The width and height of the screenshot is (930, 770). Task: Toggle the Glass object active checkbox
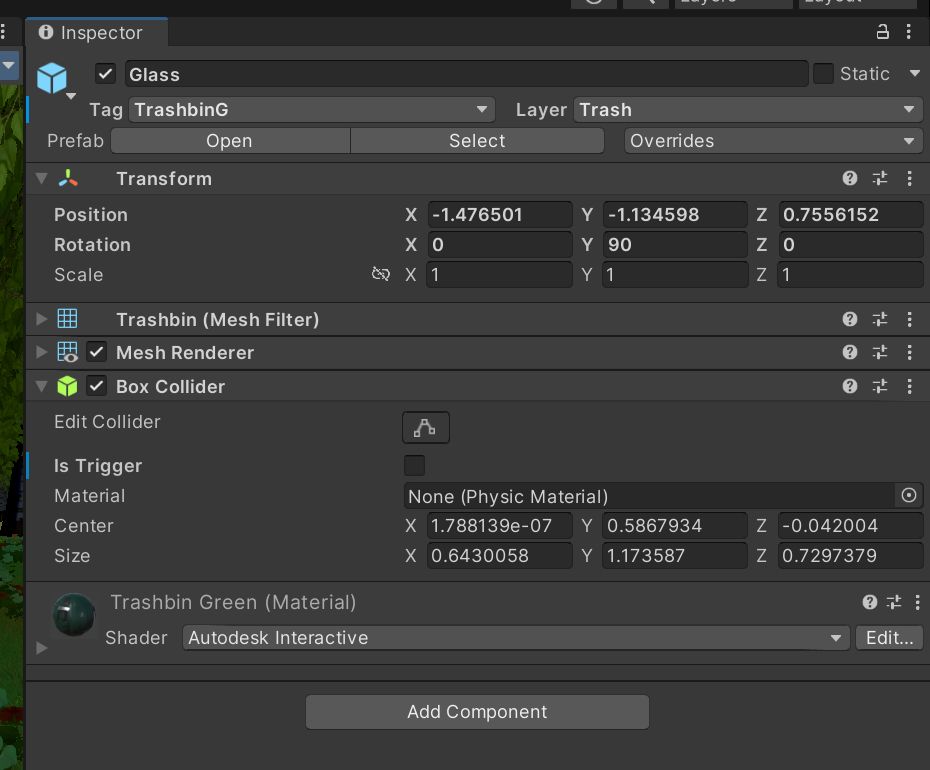click(105, 74)
